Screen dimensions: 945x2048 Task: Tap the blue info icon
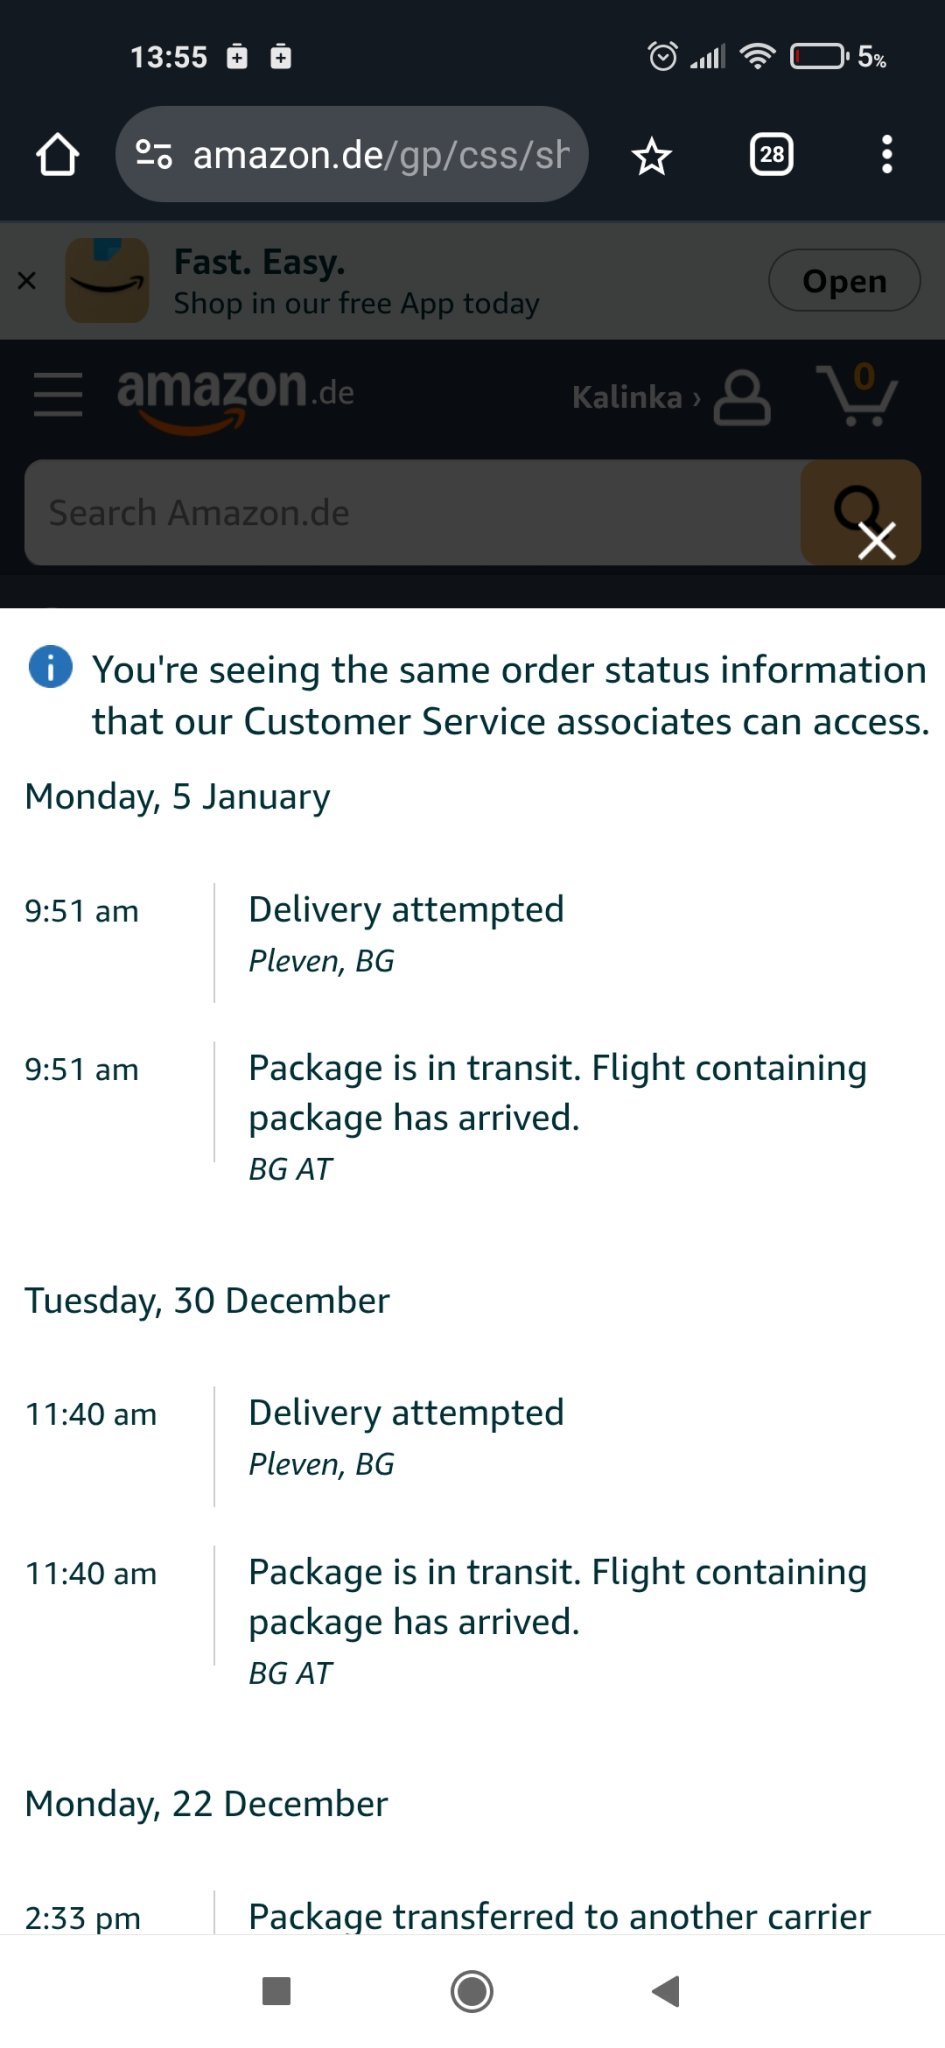(51, 667)
